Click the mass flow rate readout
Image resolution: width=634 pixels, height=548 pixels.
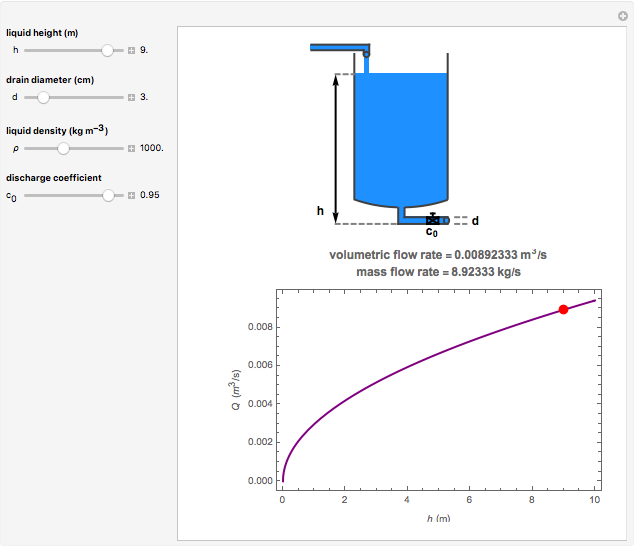438,271
